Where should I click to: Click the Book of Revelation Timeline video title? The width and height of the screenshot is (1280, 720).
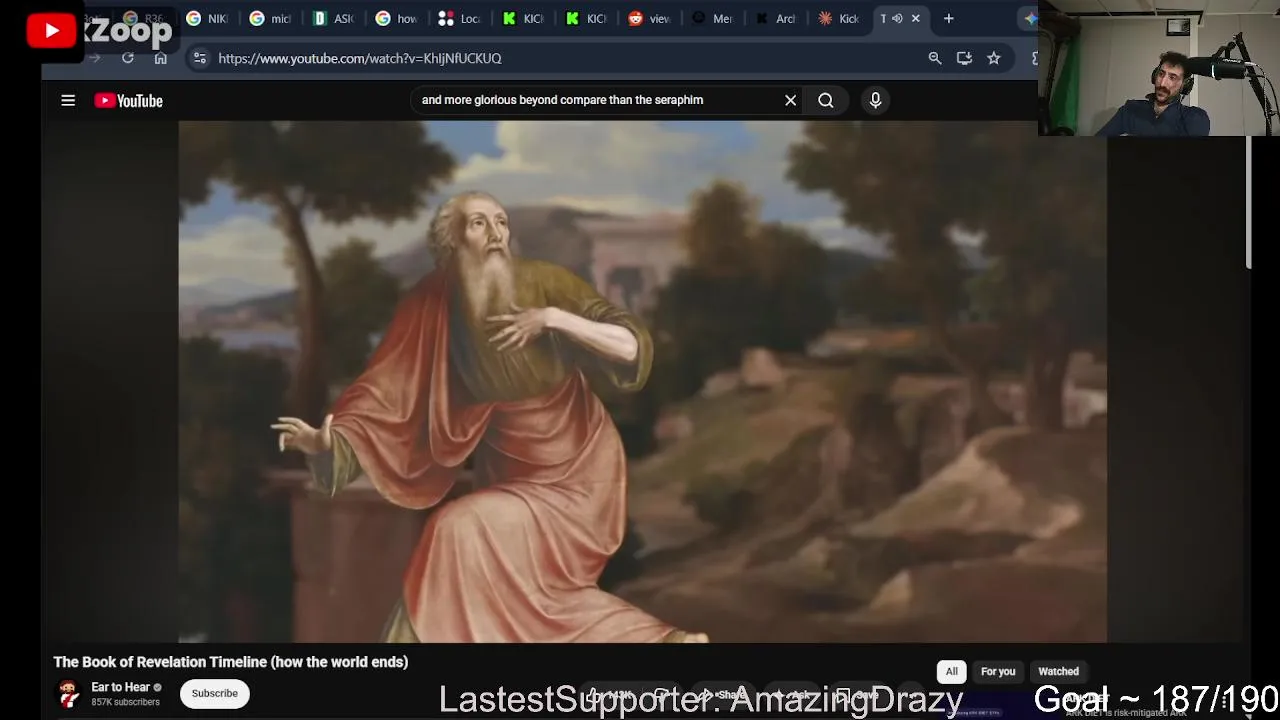[x=231, y=662]
